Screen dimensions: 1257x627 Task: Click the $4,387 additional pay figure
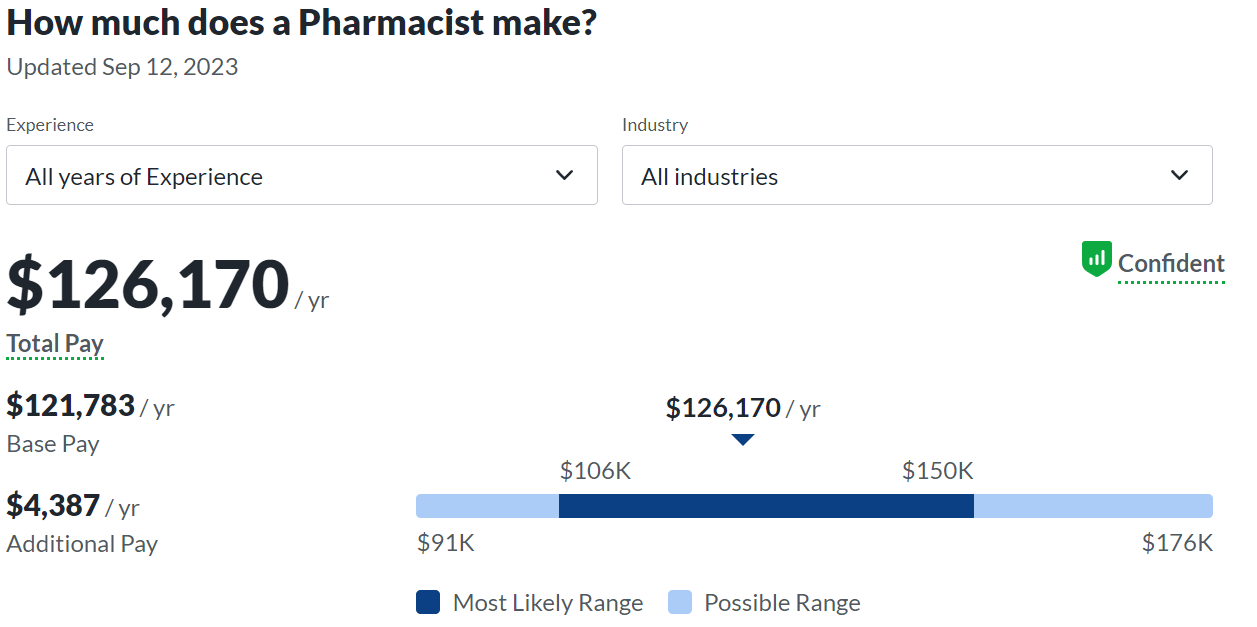[53, 506]
